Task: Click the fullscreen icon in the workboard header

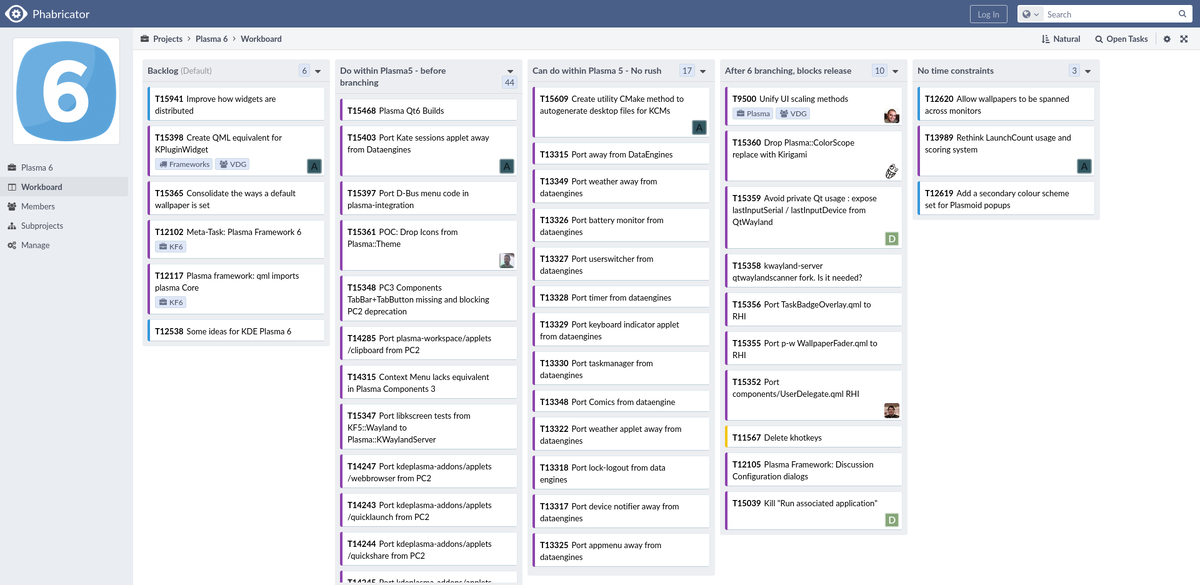Action: tap(1184, 39)
